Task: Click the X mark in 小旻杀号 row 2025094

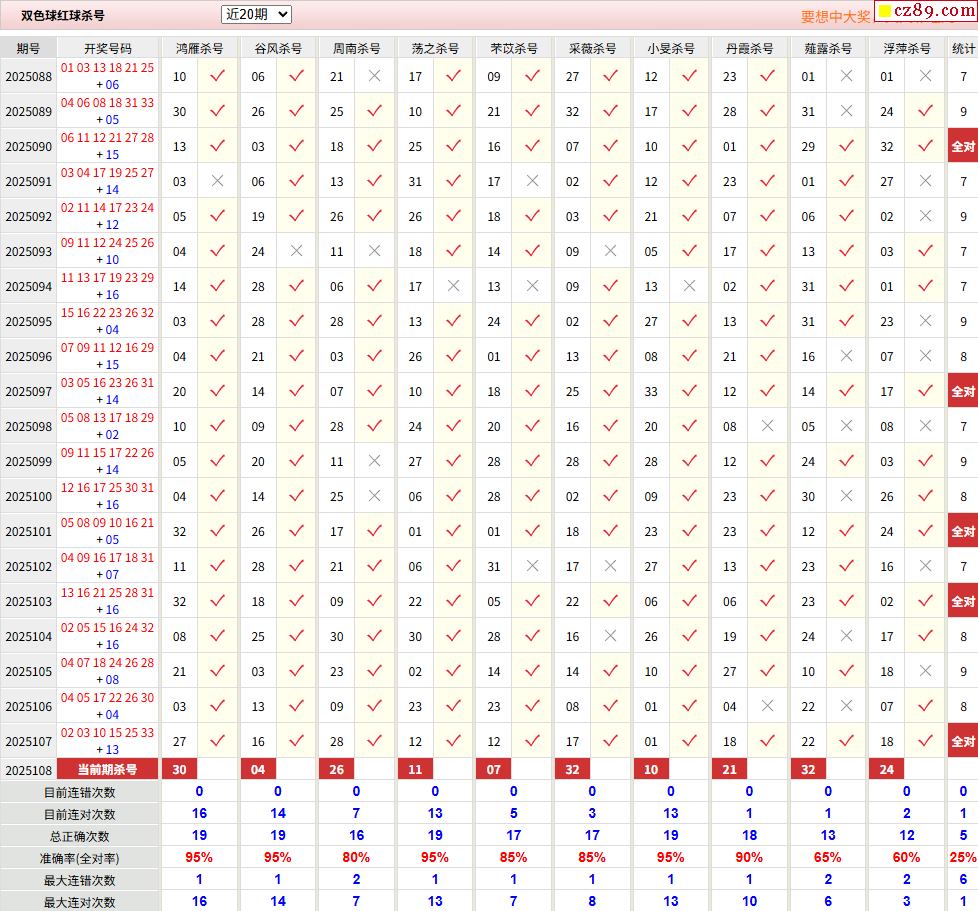Action: (689, 286)
